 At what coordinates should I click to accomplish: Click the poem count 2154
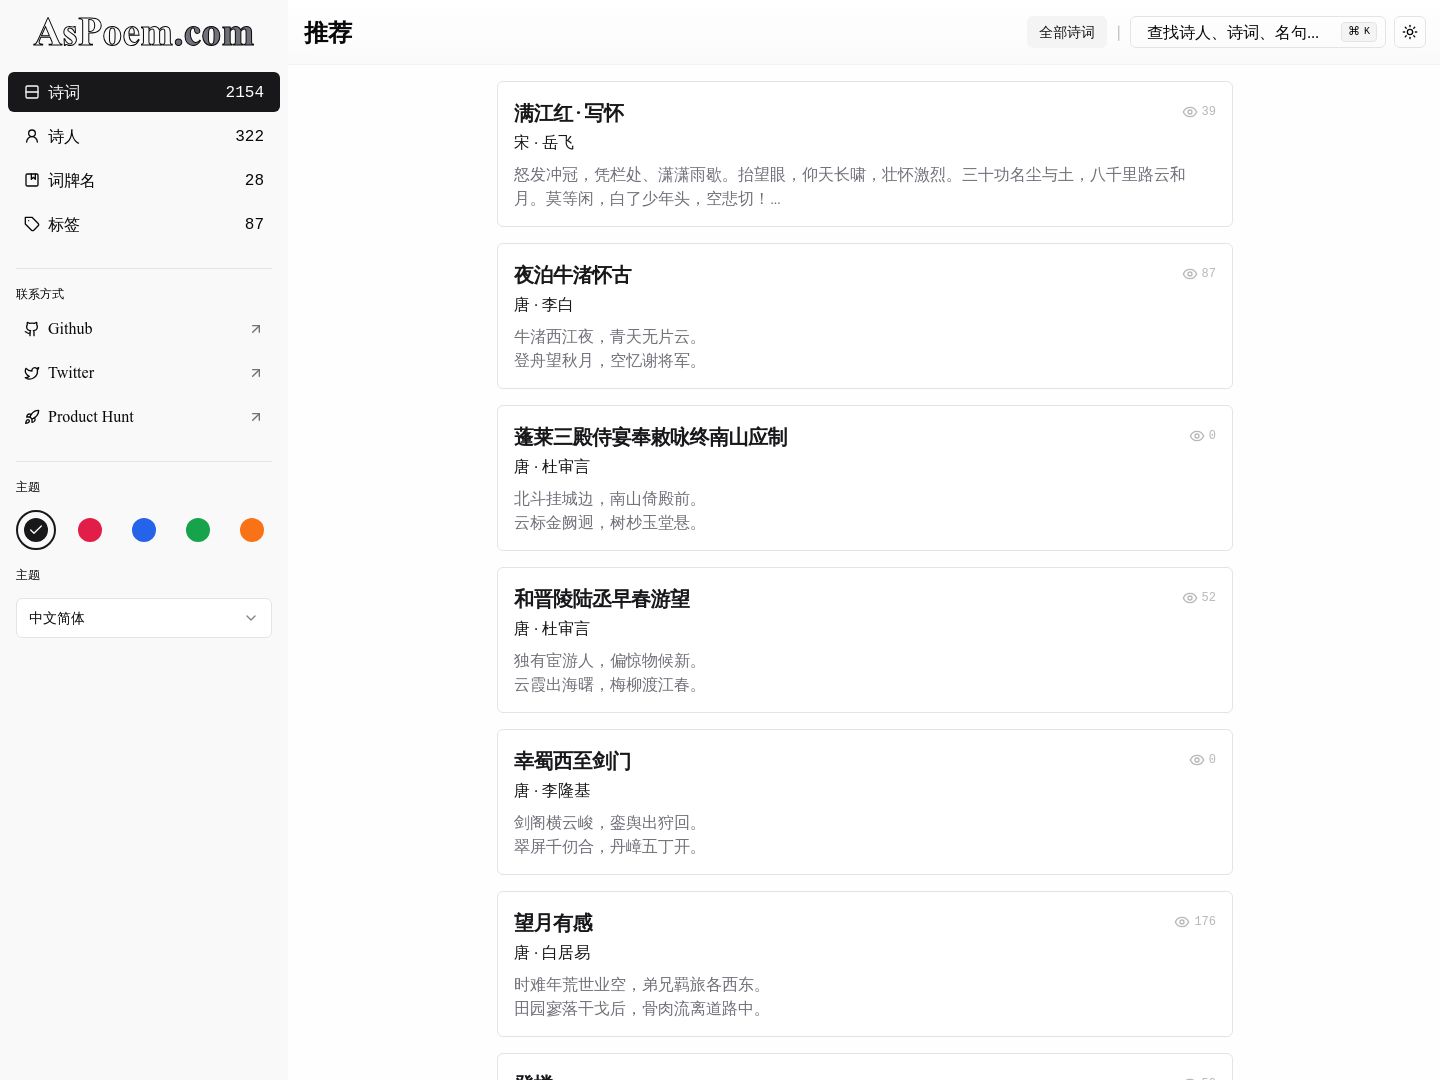coord(245,92)
